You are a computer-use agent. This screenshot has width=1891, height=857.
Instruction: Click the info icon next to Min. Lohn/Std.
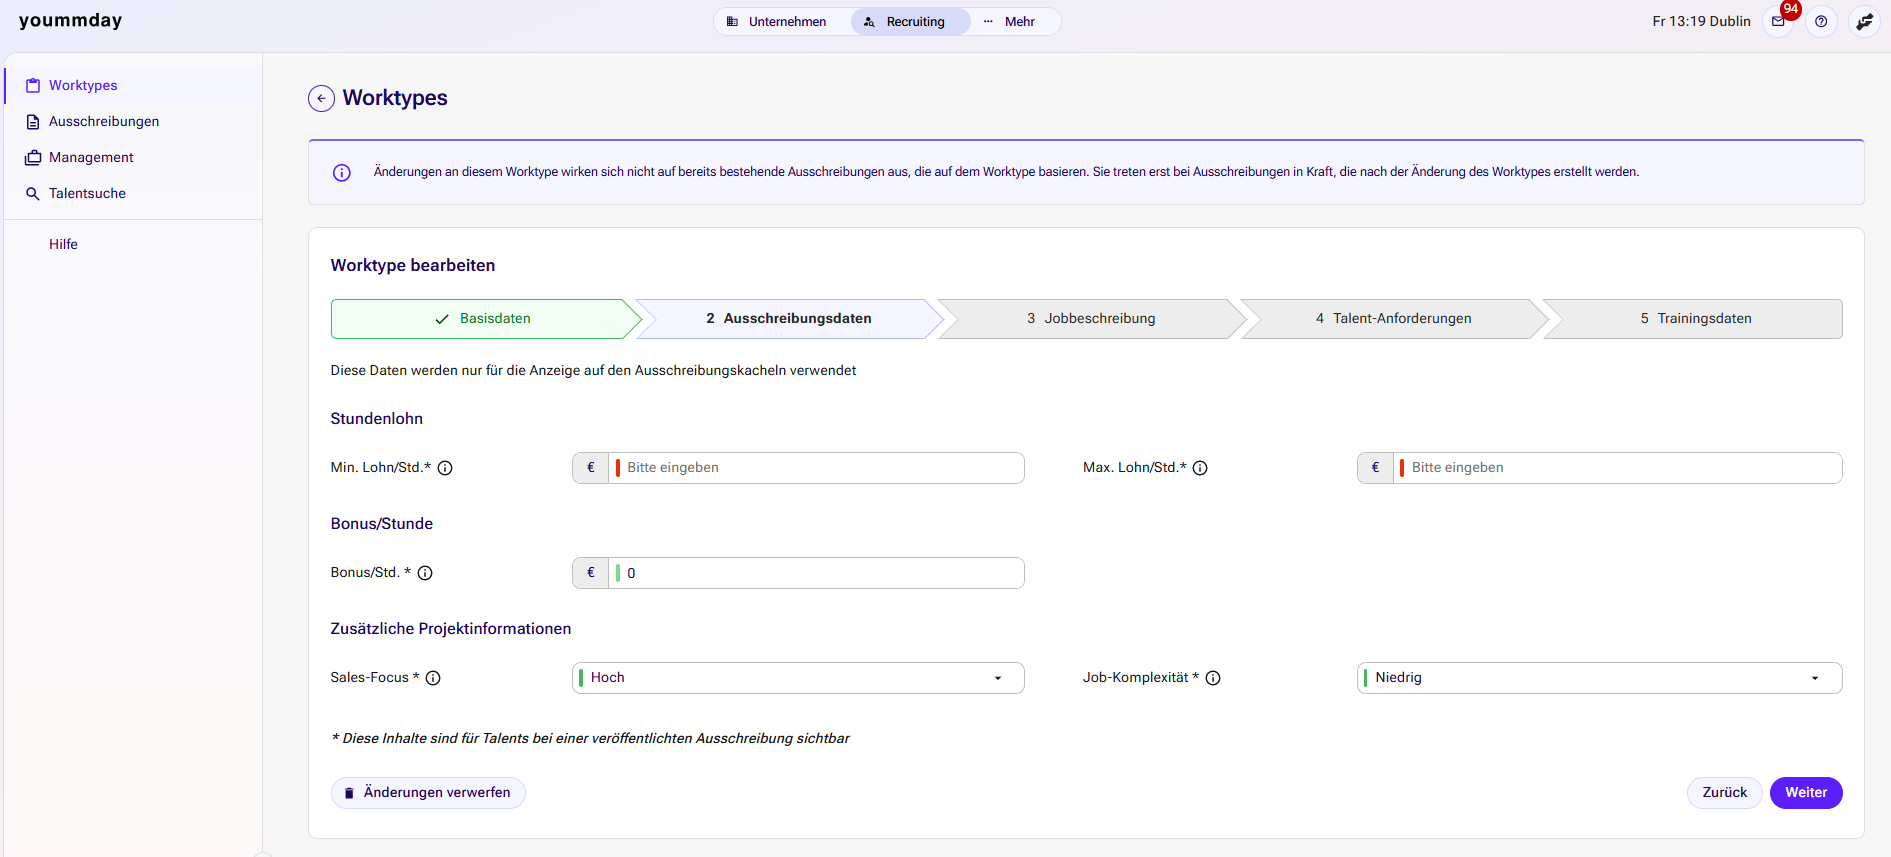[x=446, y=468]
